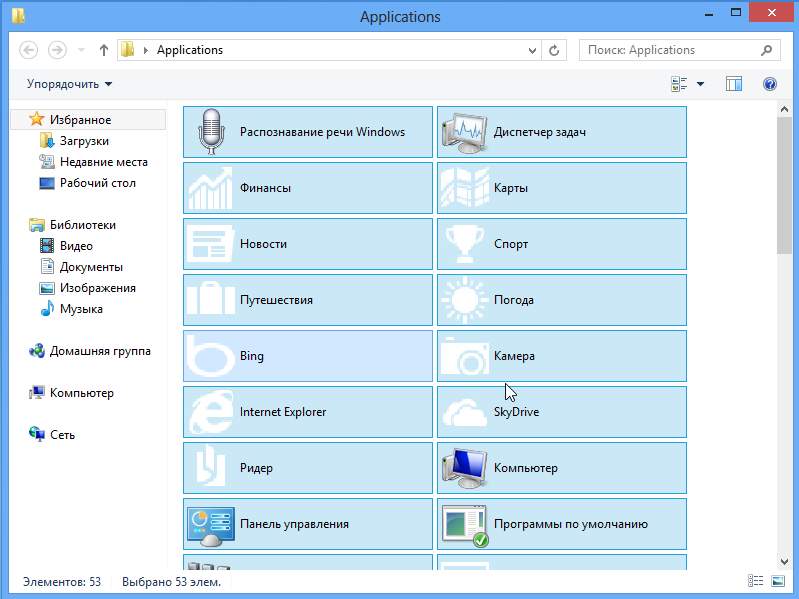Open the Internet Explorer icon
799x599 pixels.
(210, 412)
